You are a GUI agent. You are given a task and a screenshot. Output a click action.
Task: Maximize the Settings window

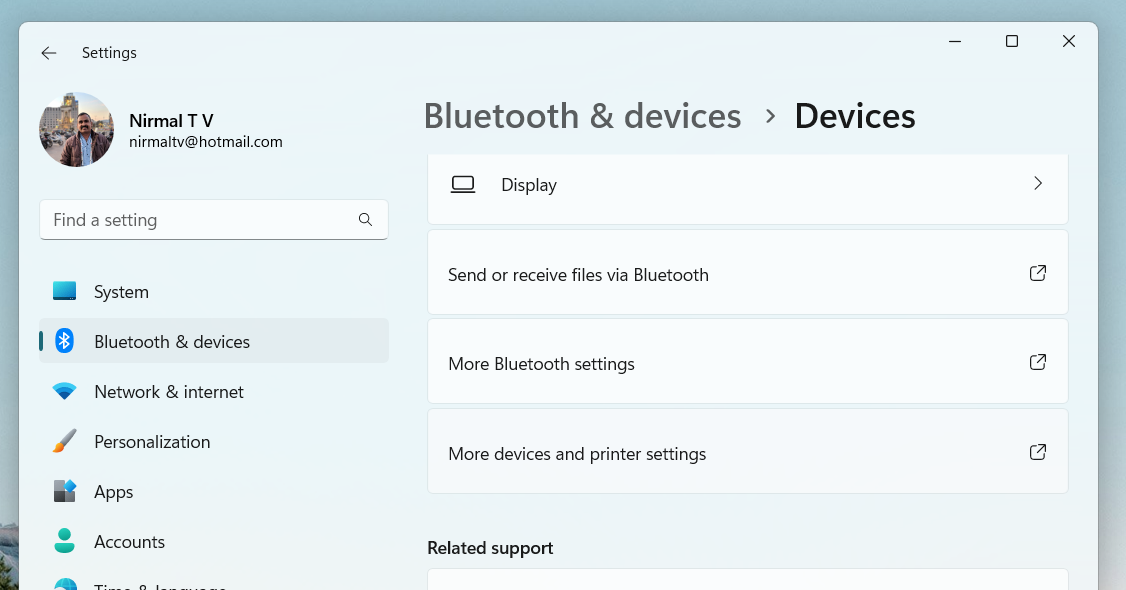1012,42
